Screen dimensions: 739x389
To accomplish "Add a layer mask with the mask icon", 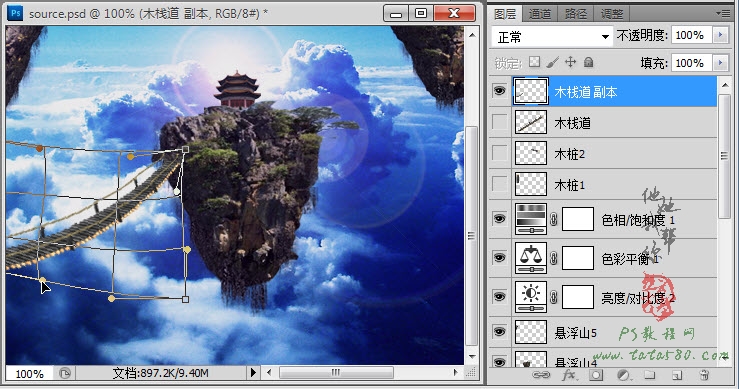I will (x=596, y=375).
